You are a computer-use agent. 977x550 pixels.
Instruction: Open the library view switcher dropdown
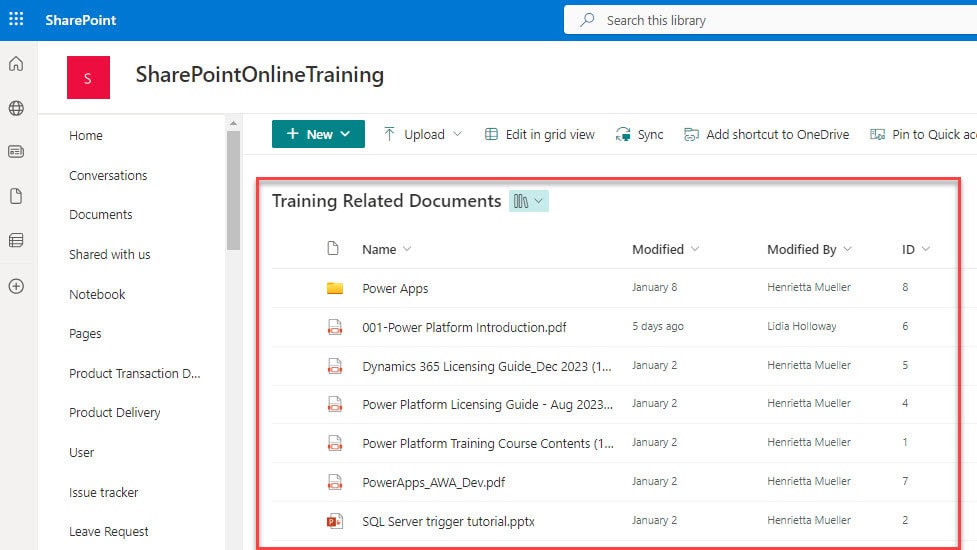(x=529, y=201)
